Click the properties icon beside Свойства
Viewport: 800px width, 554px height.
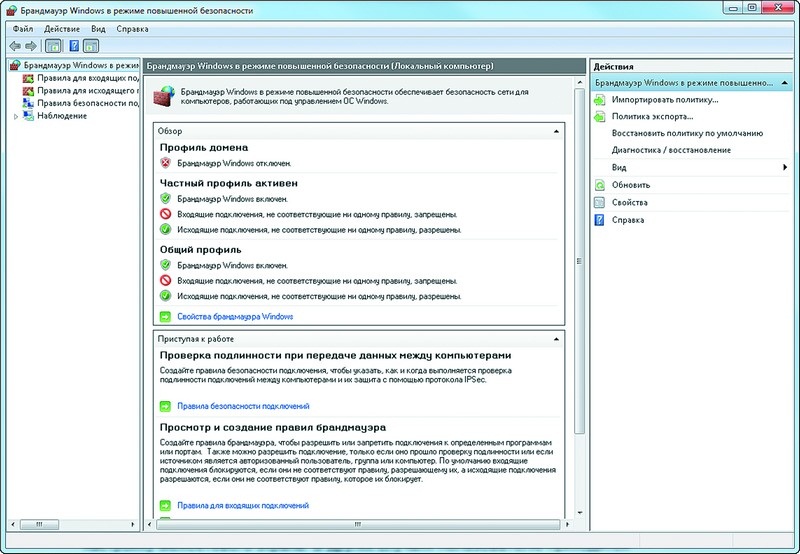click(x=599, y=203)
